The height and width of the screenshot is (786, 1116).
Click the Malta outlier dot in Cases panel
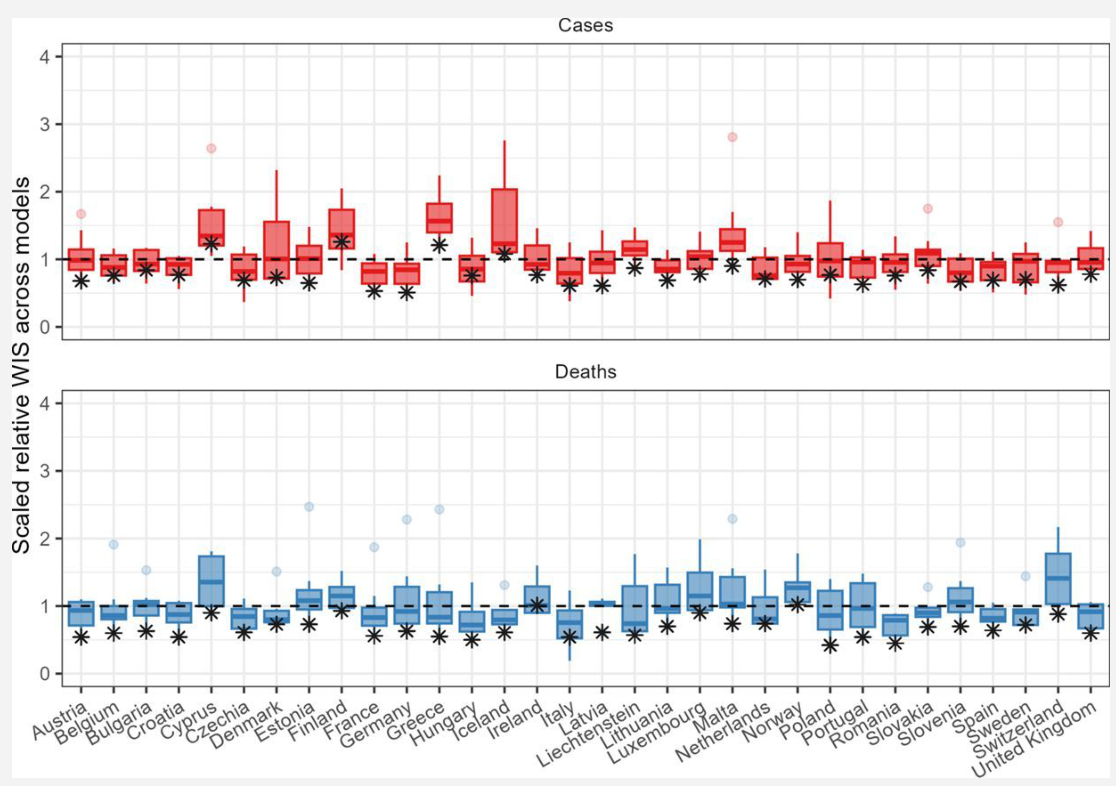pos(732,137)
